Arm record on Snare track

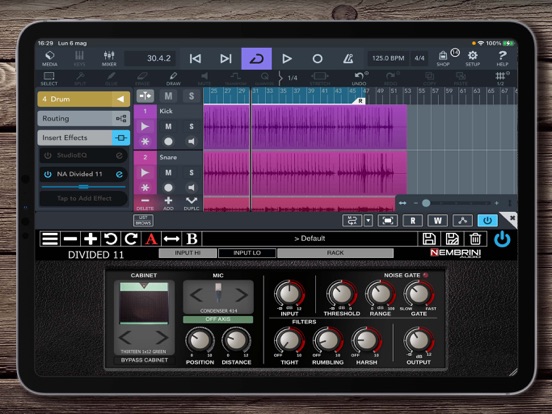(168, 188)
